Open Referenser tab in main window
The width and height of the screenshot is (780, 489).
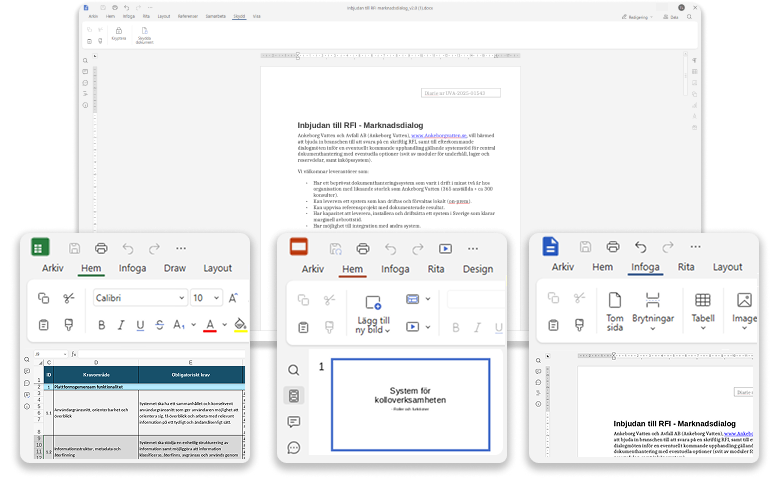click(188, 16)
